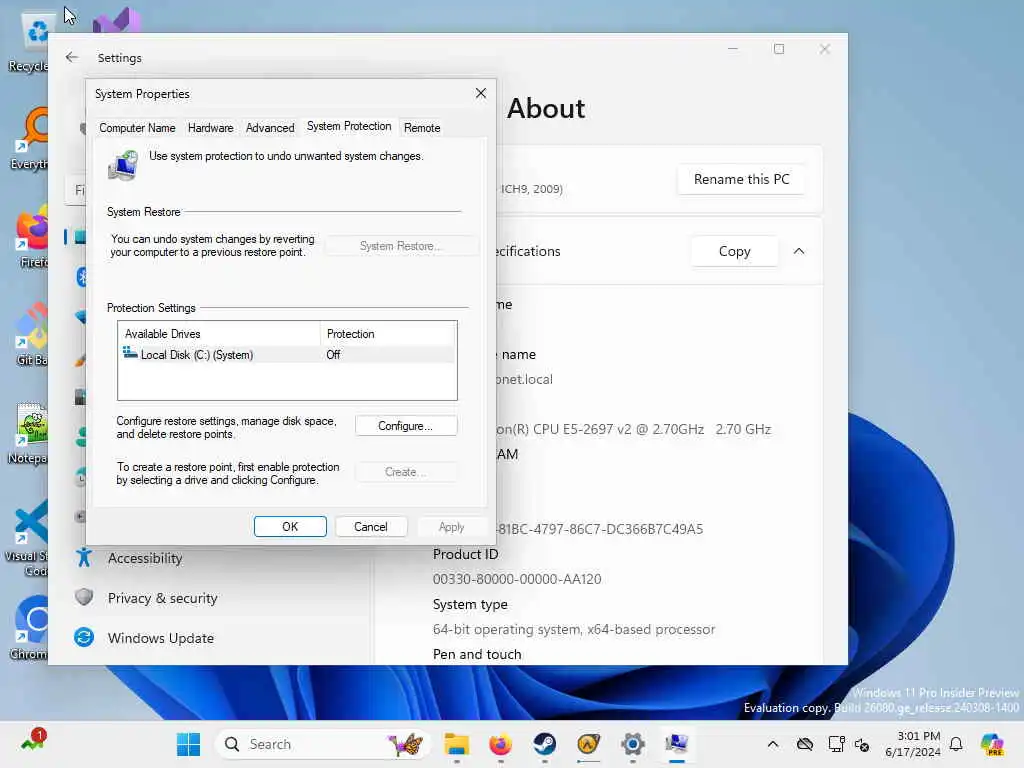Click the Protection column header

click(388, 334)
